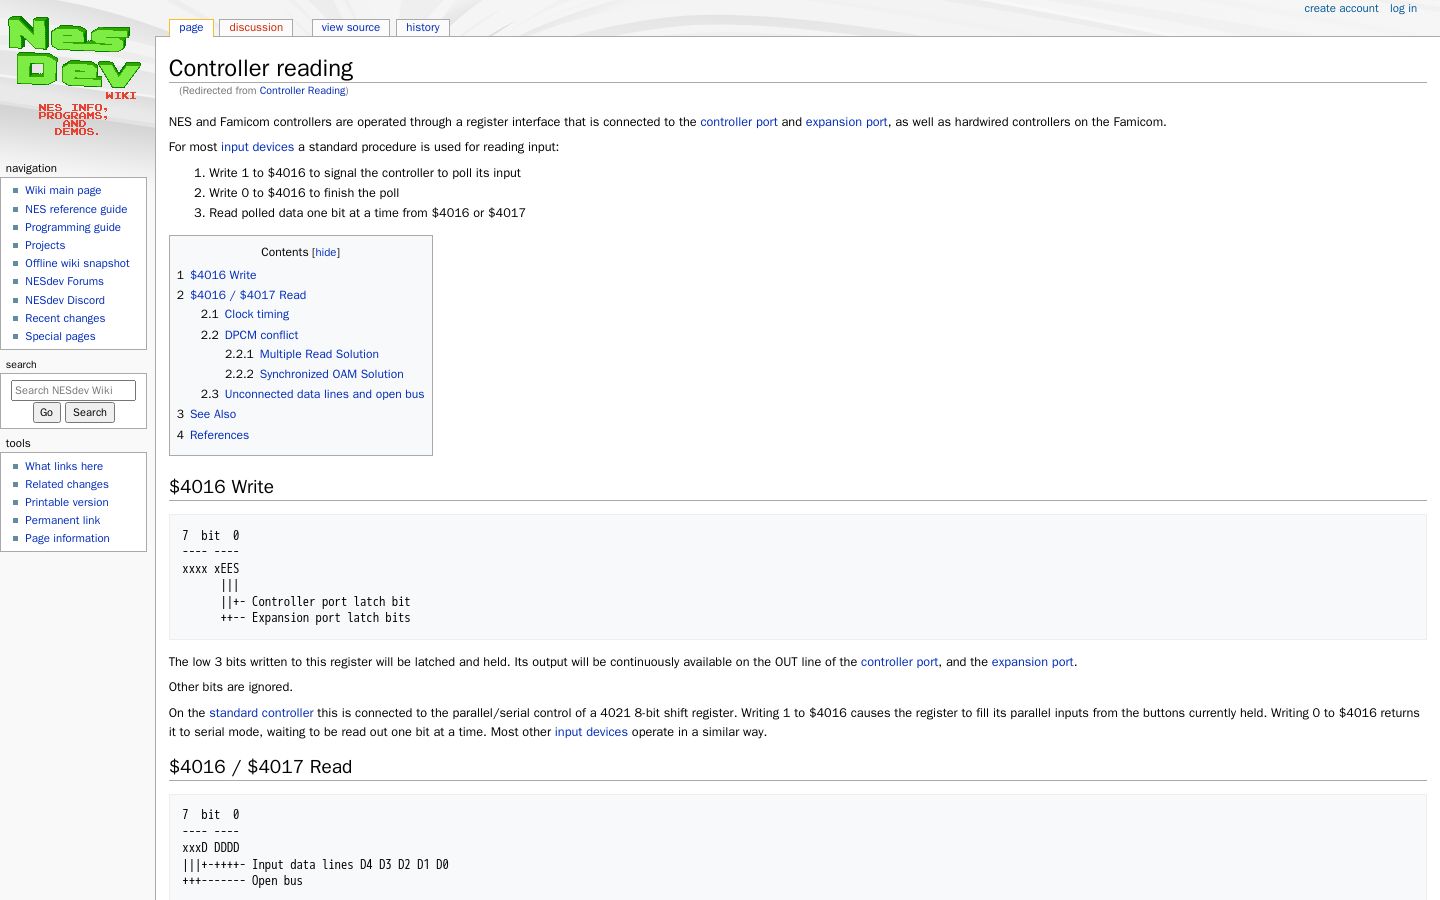Open the input devices link in intro
The image size is (1440, 900).
(257, 147)
